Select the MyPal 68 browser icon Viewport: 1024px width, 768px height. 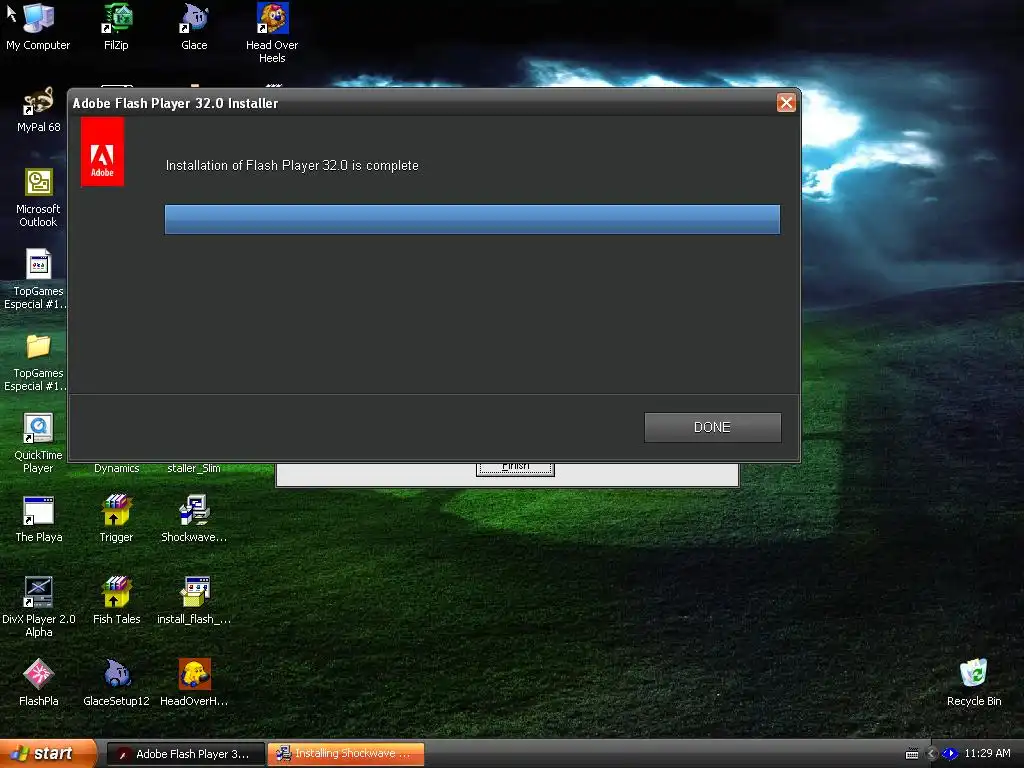point(39,110)
